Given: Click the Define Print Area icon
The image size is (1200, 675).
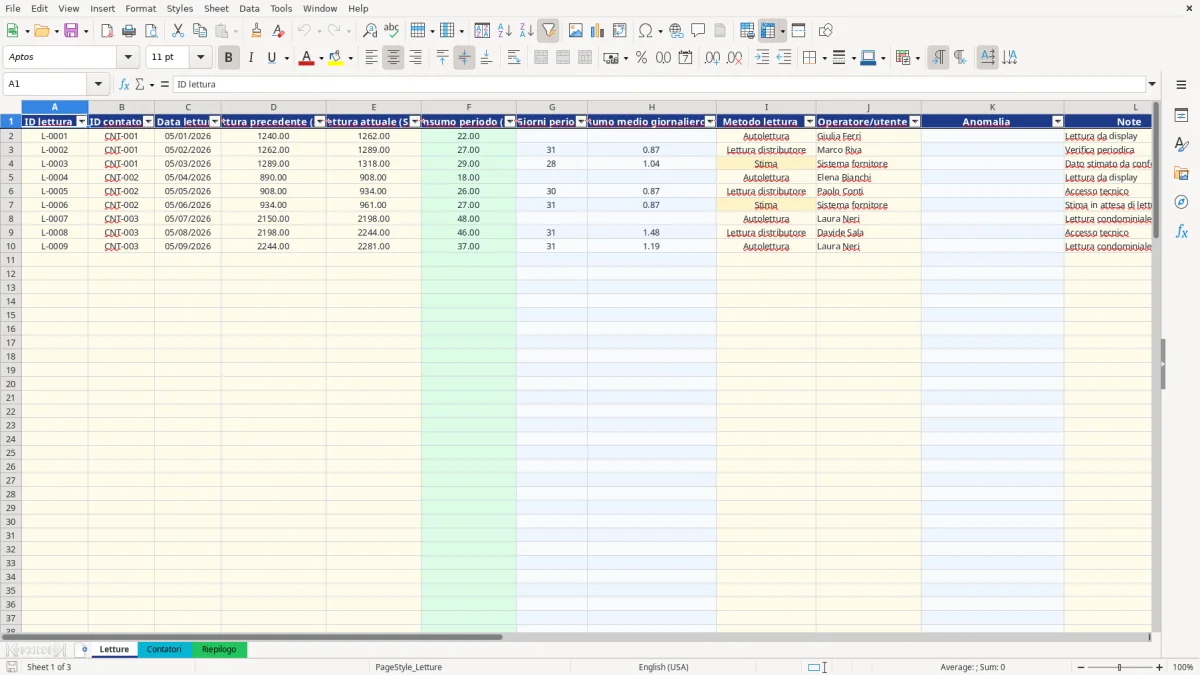Looking at the screenshot, I should (747, 31).
